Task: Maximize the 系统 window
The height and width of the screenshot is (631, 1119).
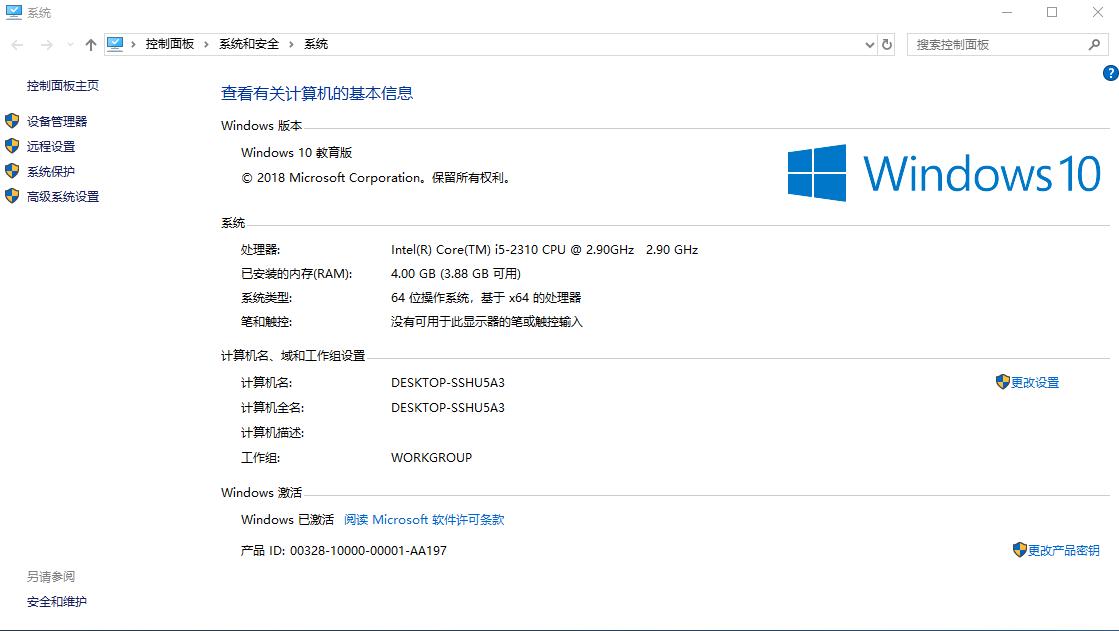Action: point(1052,12)
